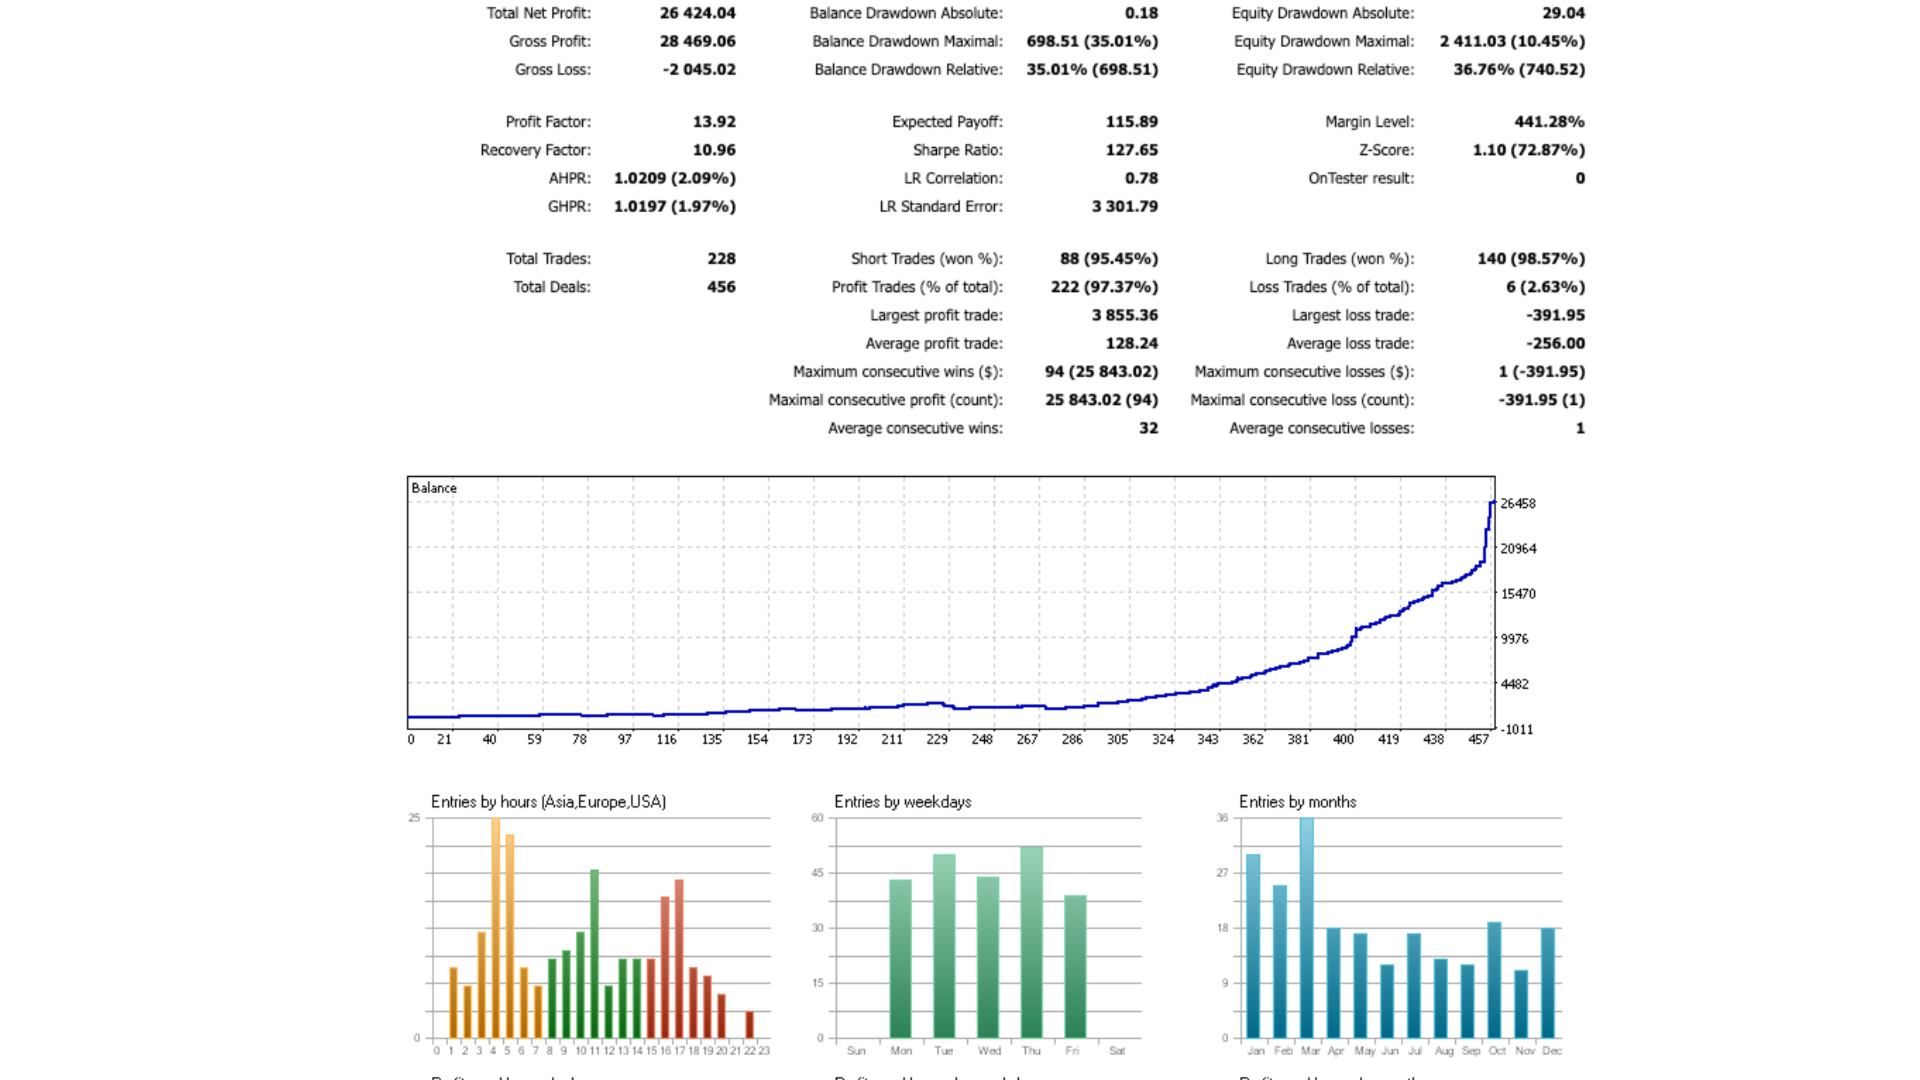Click the Profit Factor value 13.92
Image resolution: width=1920 pixels, height=1080 pixels.
pos(714,122)
